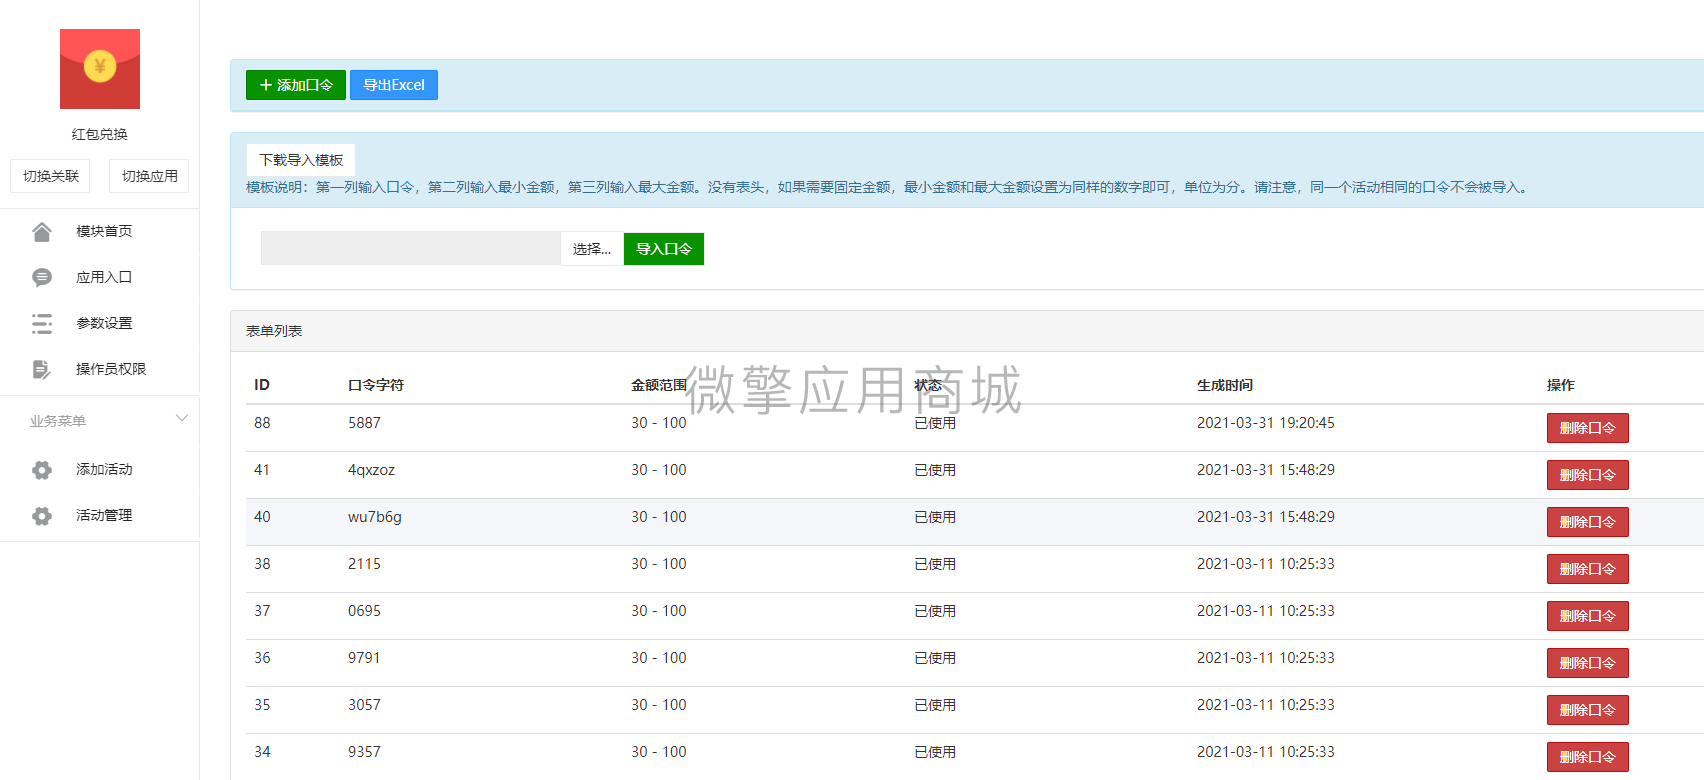Click ID cell 40
This screenshot has width=1704, height=780.
click(262, 517)
